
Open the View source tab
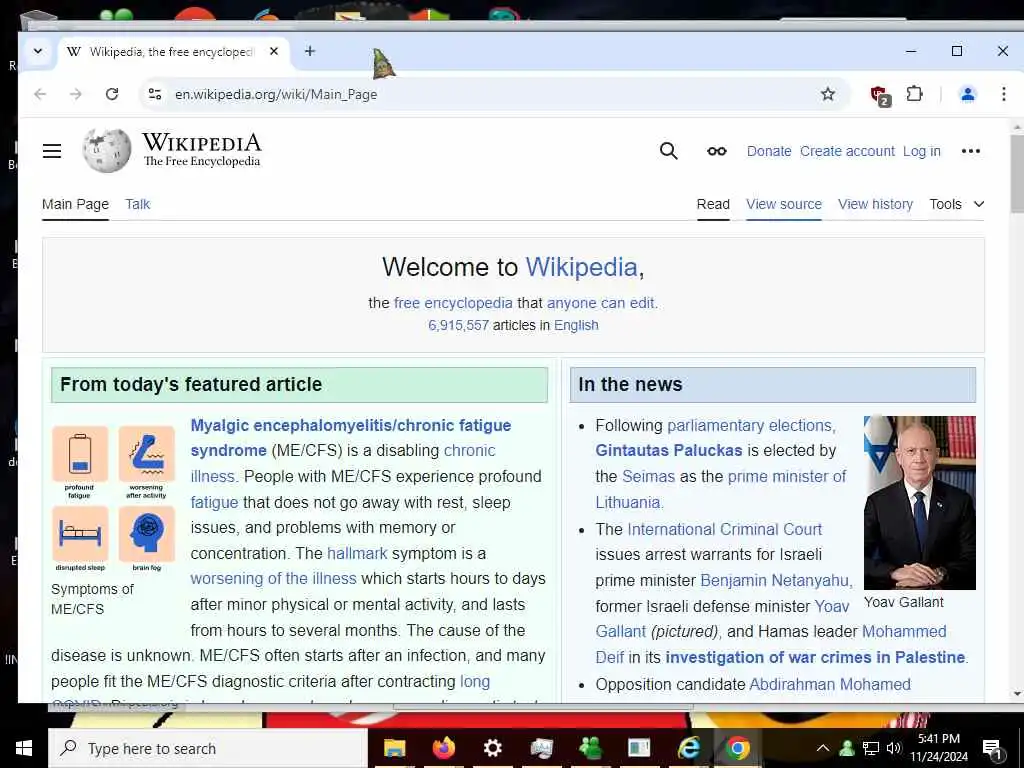point(784,204)
